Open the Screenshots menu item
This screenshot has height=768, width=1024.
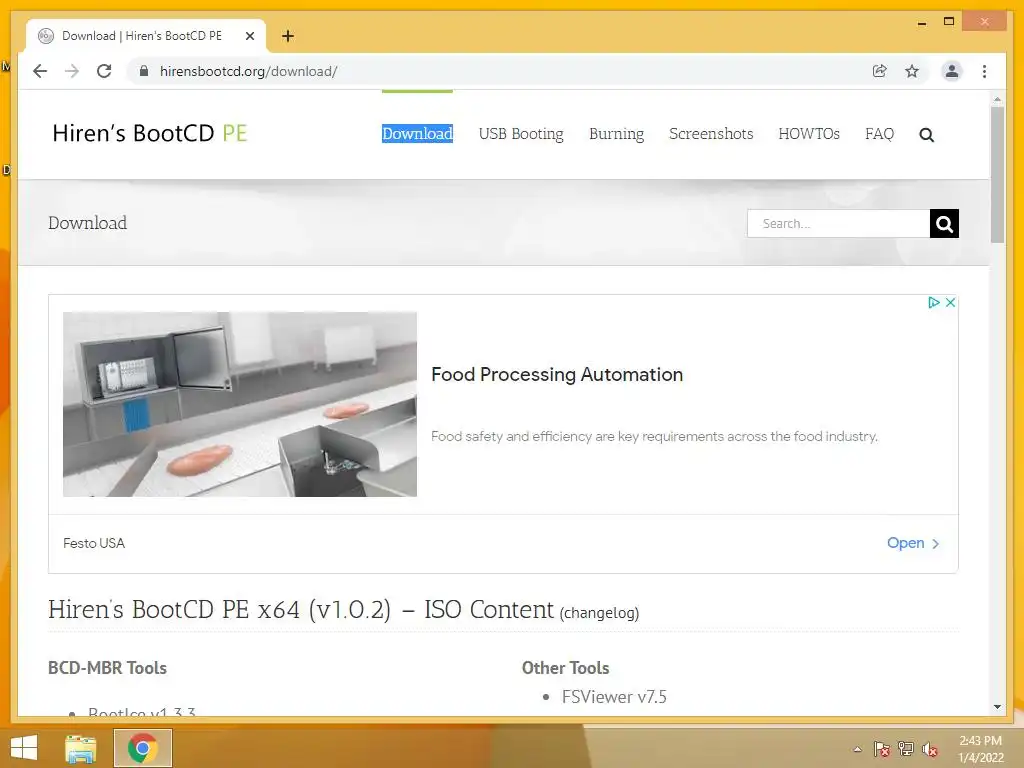coord(711,133)
